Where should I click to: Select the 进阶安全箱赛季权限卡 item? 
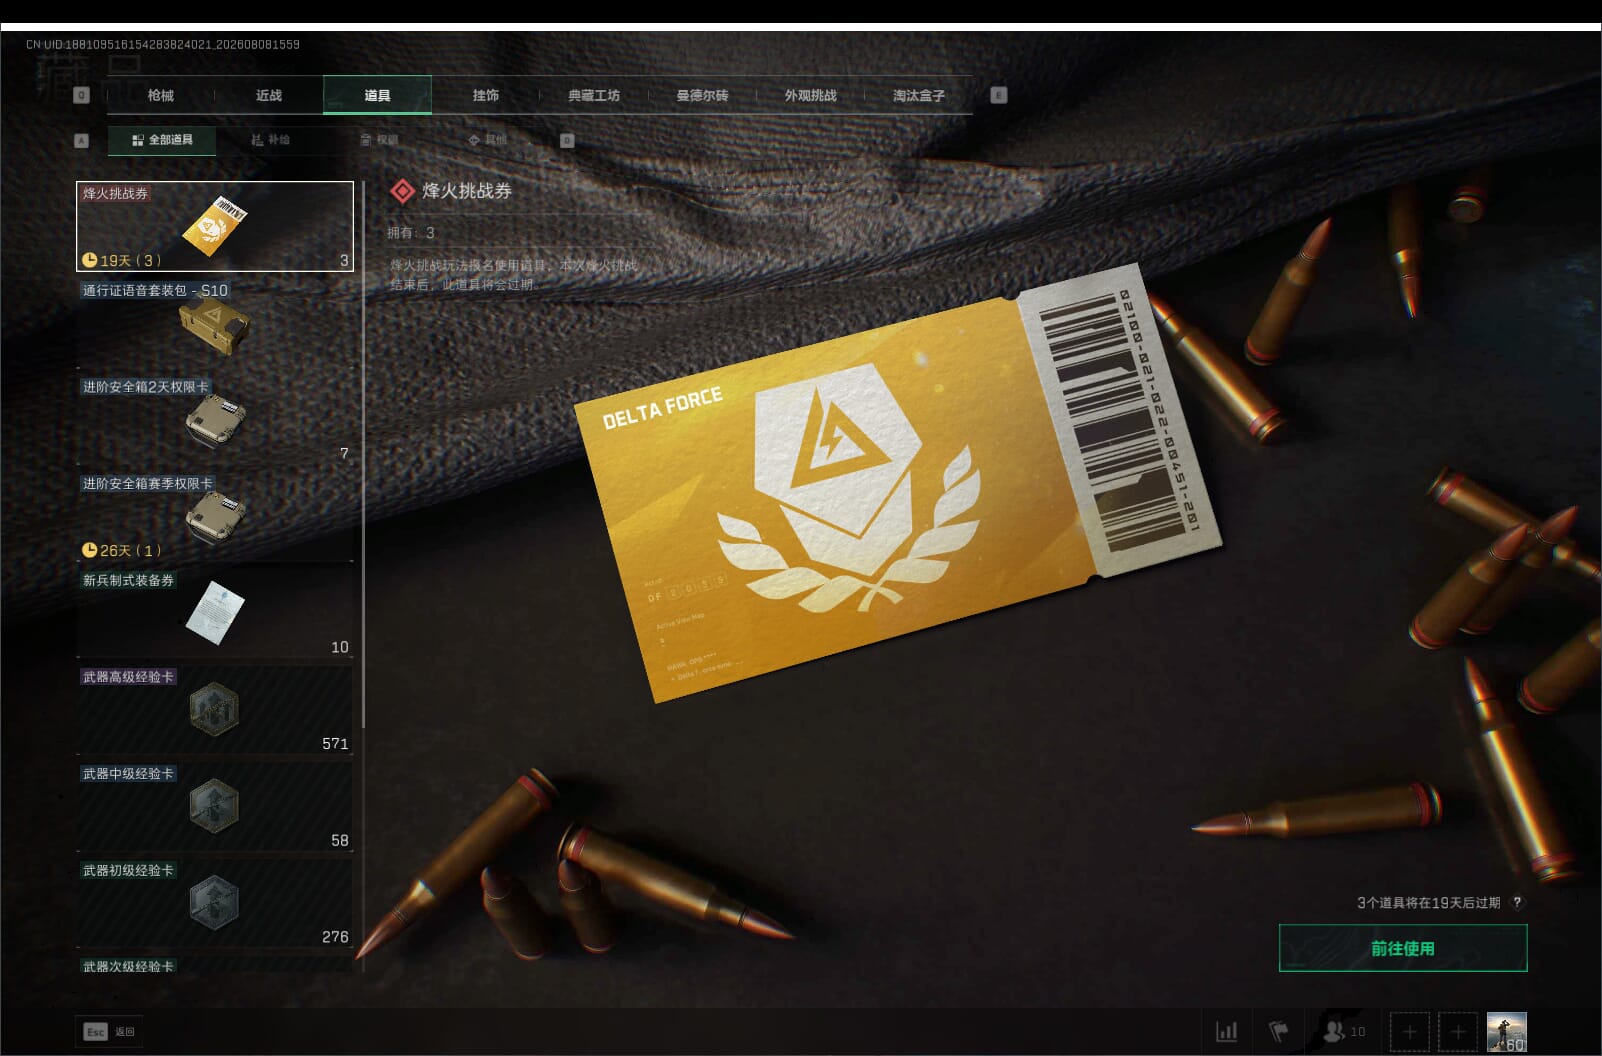(x=215, y=516)
